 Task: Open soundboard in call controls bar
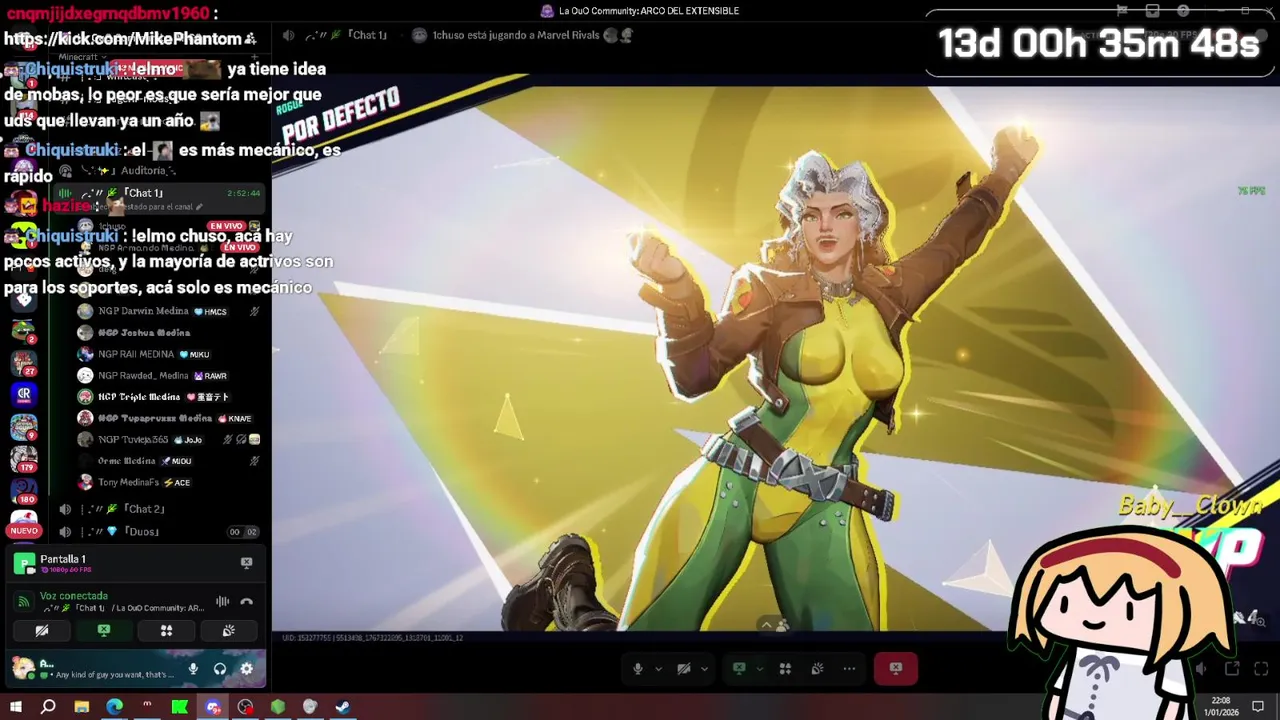(x=817, y=669)
